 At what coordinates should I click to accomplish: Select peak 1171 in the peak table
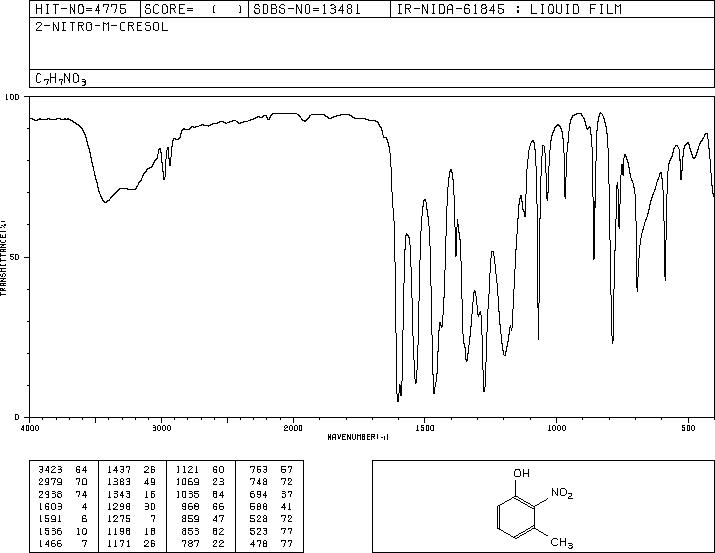(x=119, y=544)
